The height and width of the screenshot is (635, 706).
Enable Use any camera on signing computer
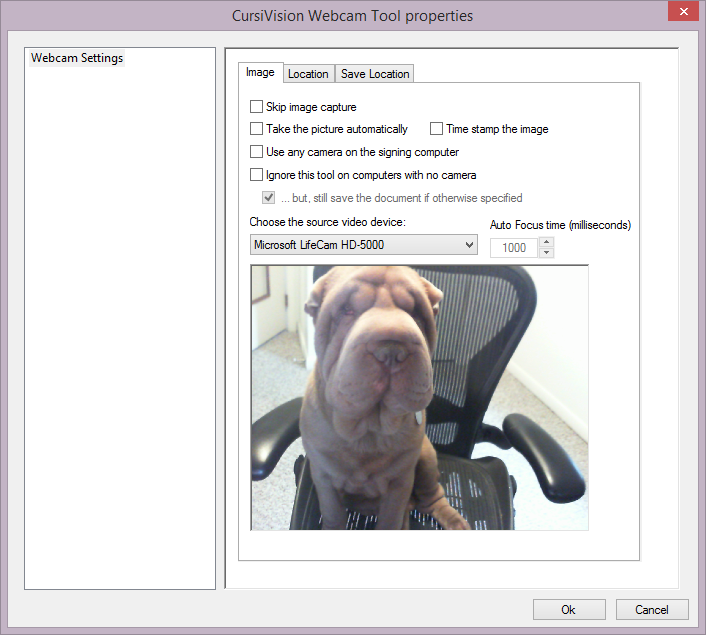(257, 152)
